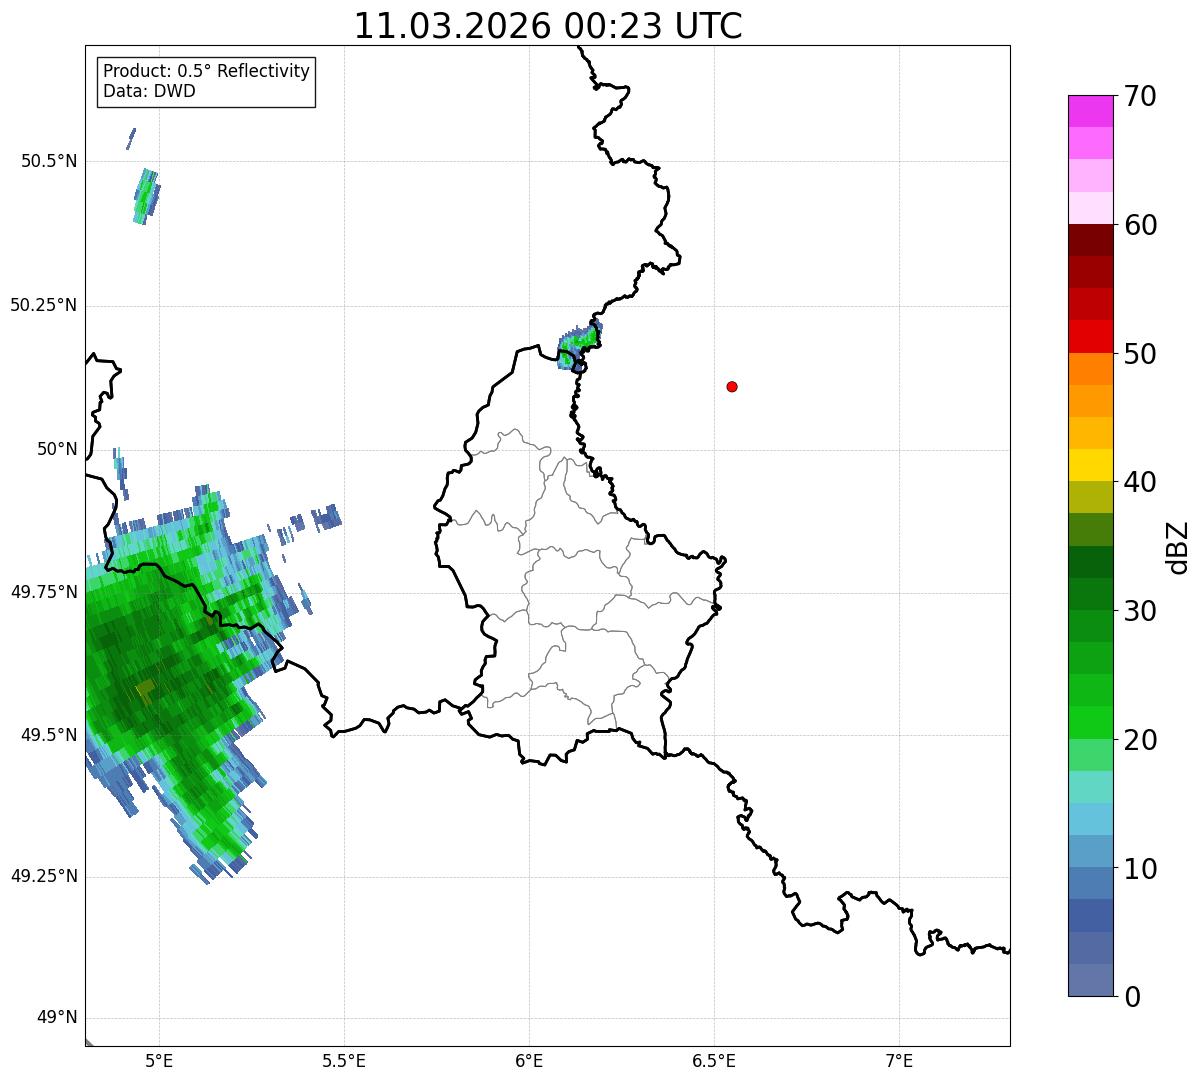1202x1081 pixels.
Task: Click the magenta top colorbar segment
Action: (1090, 111)
